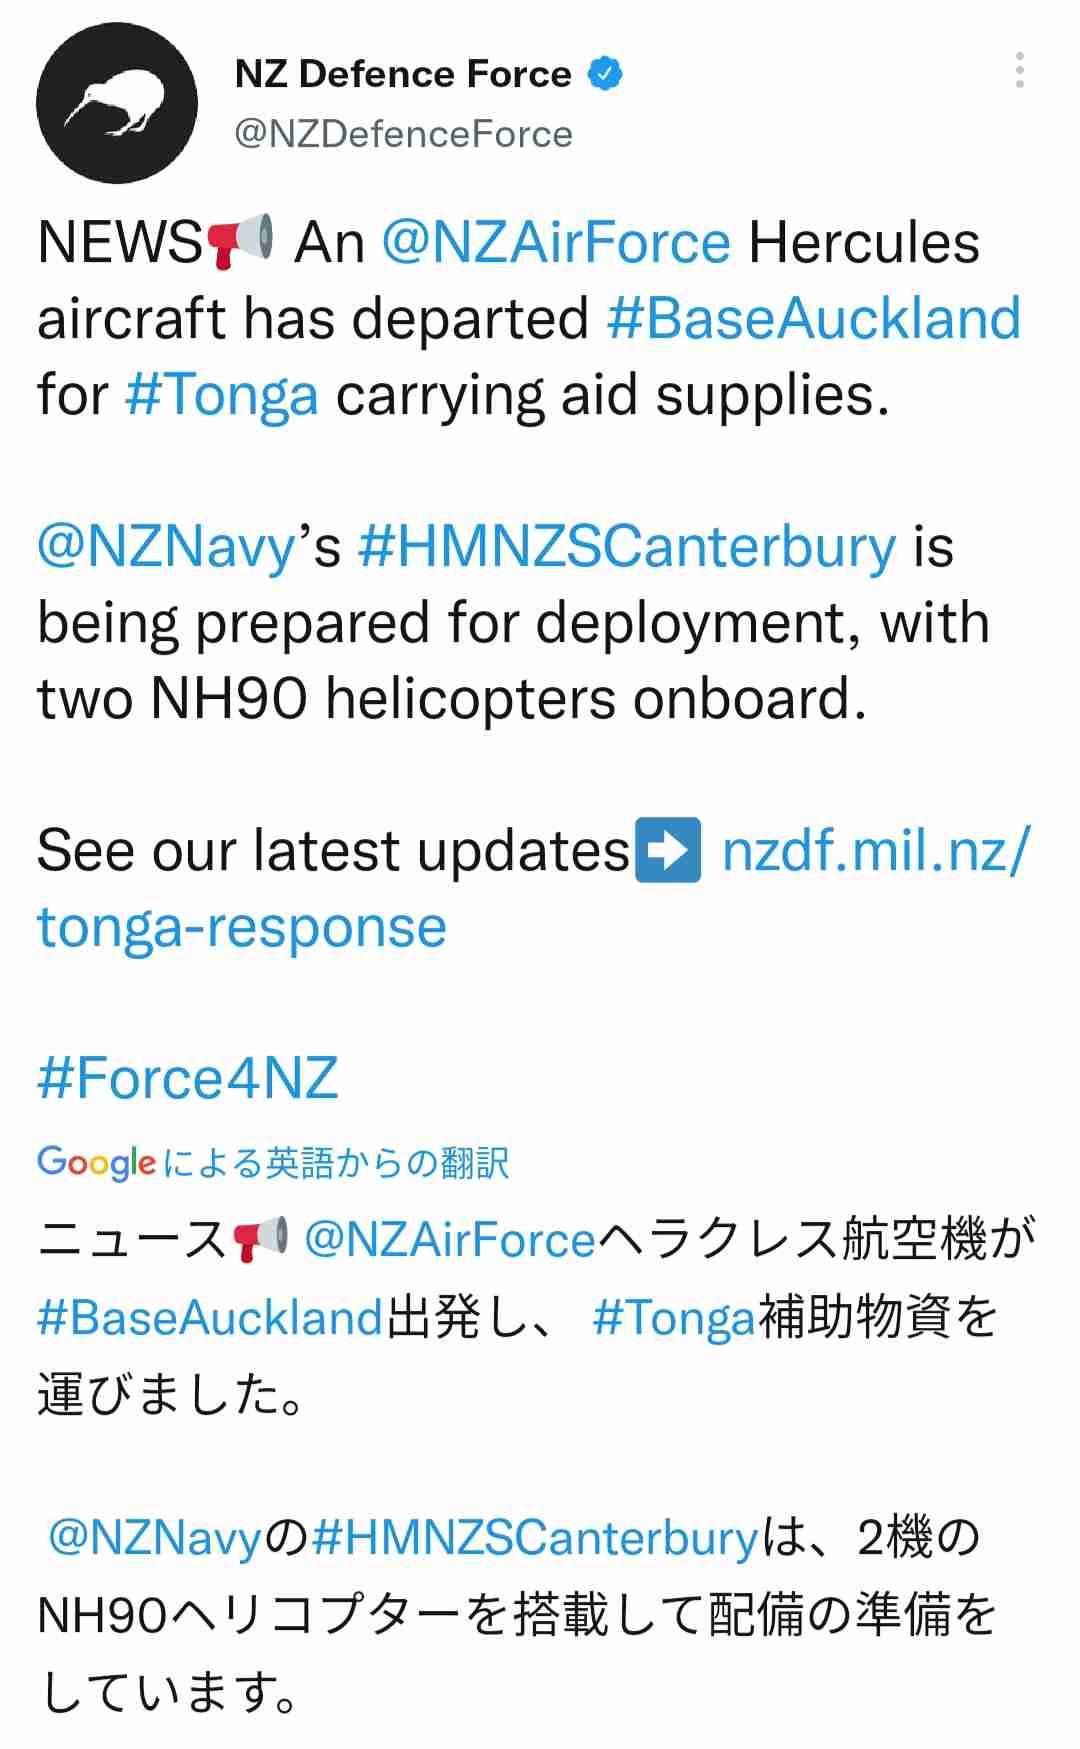This screenshot has width=1080, height=1749.
Task: Open the #HMNZSCanterbury hashtag in English text
Action: click(x=626, y=547)
